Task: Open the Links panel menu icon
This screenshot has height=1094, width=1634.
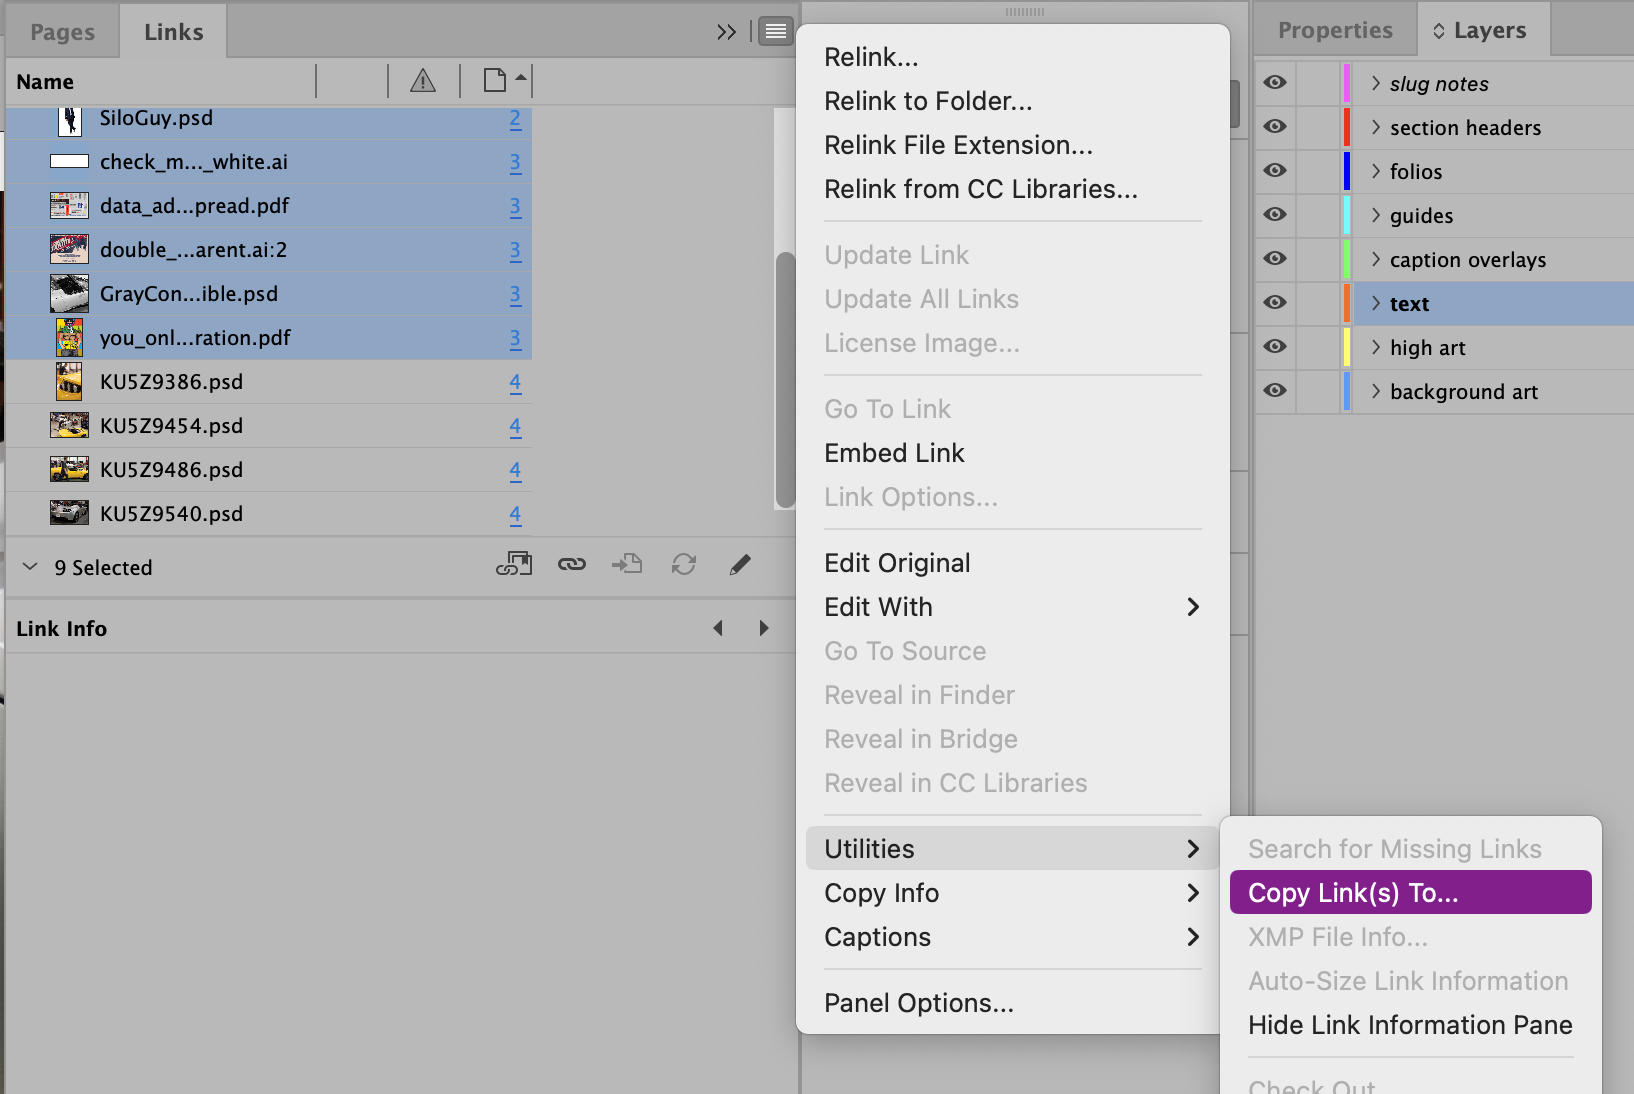Action: 775,31
